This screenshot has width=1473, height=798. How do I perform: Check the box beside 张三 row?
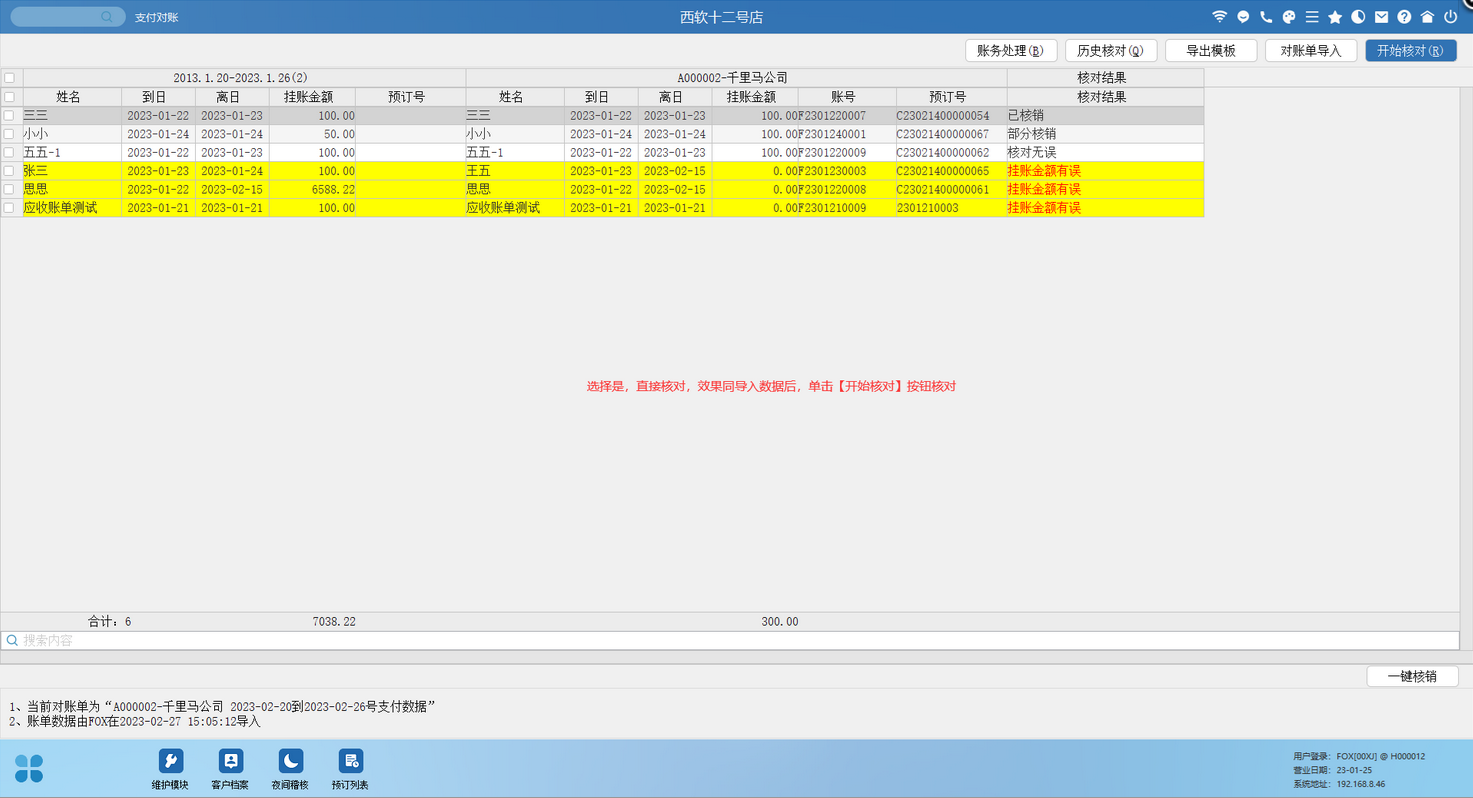10,171
